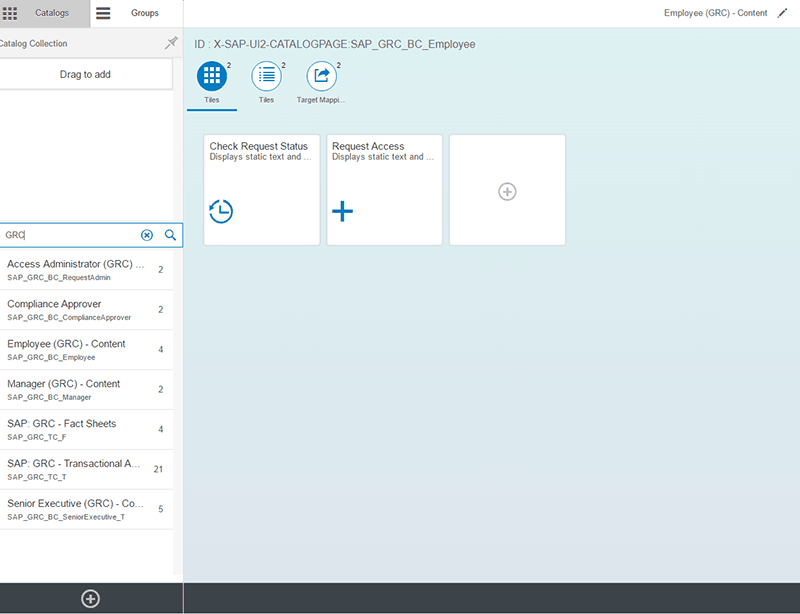The image size is (800, 614).
Task: Open the Check Request Status tile
Action: pyautogui.click(x=262, y=190)
